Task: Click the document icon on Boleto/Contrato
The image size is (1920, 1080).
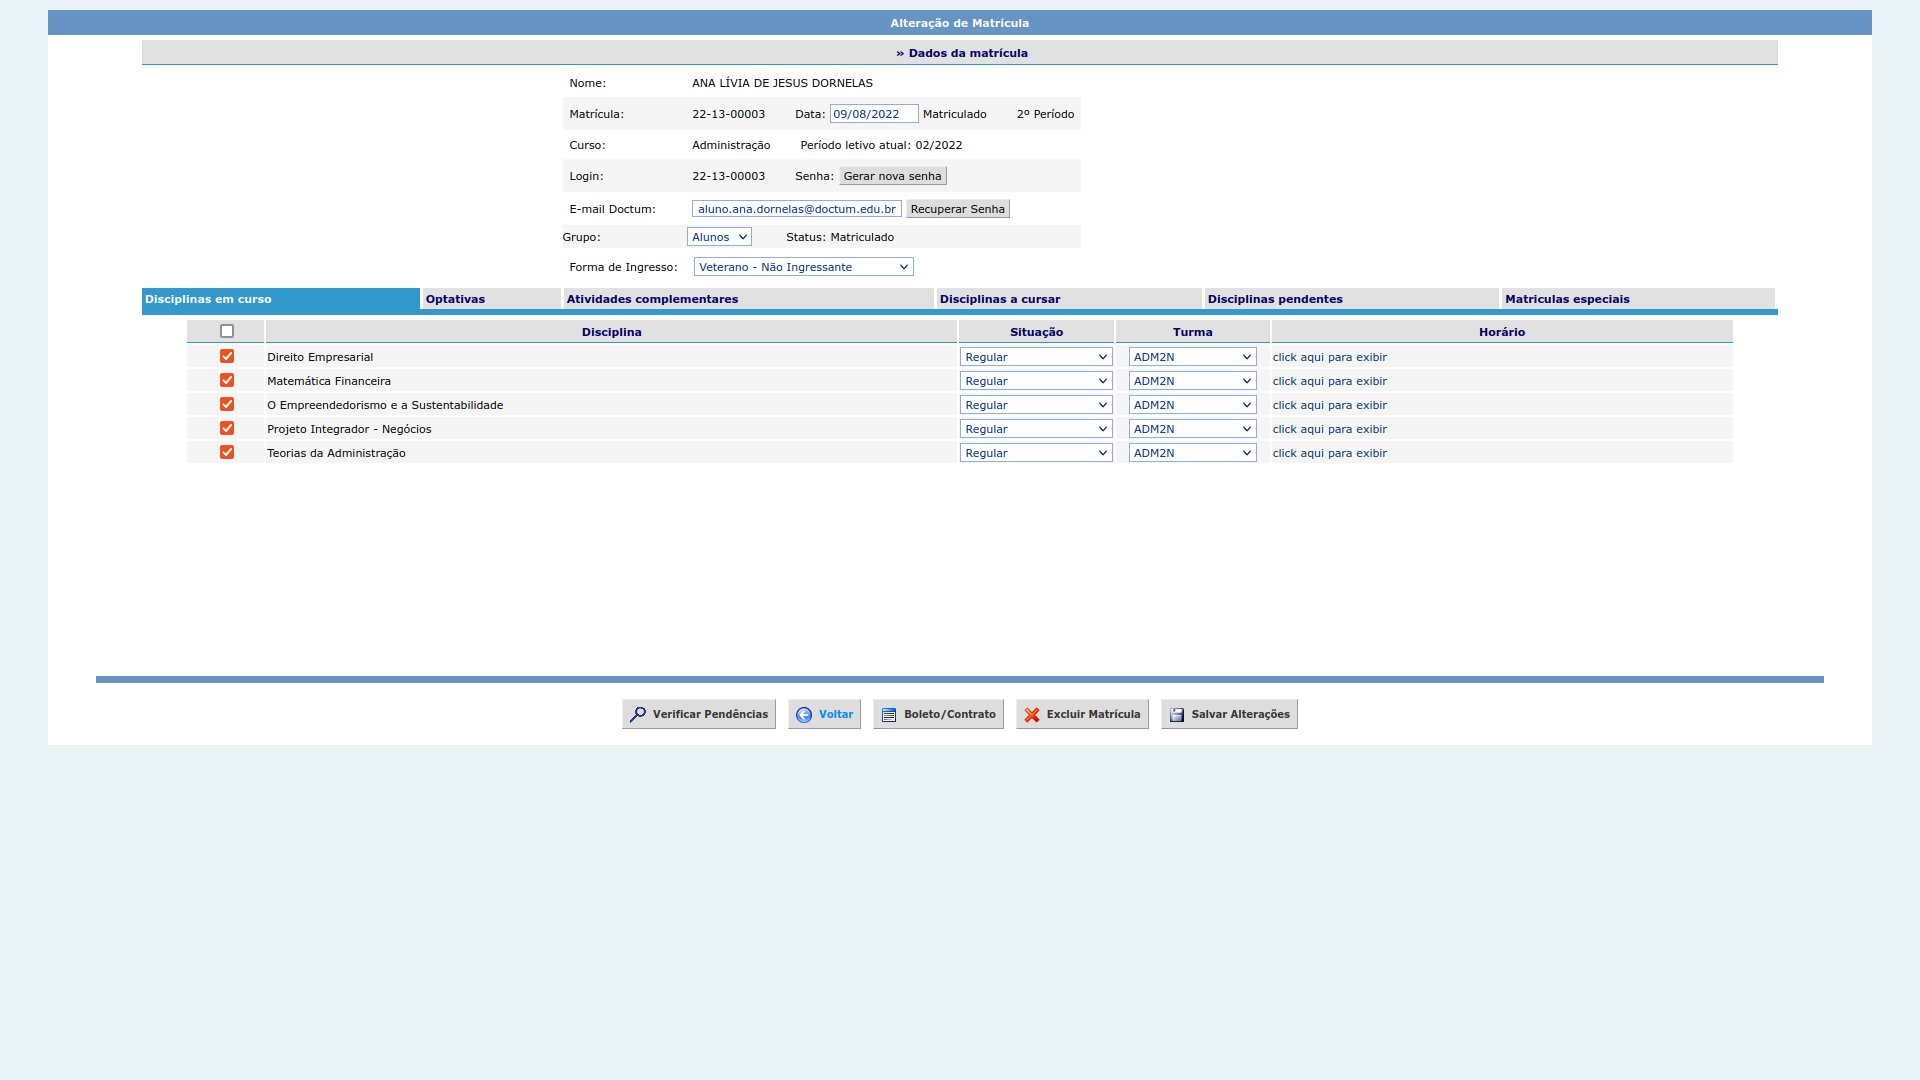Action: [889, 715]
